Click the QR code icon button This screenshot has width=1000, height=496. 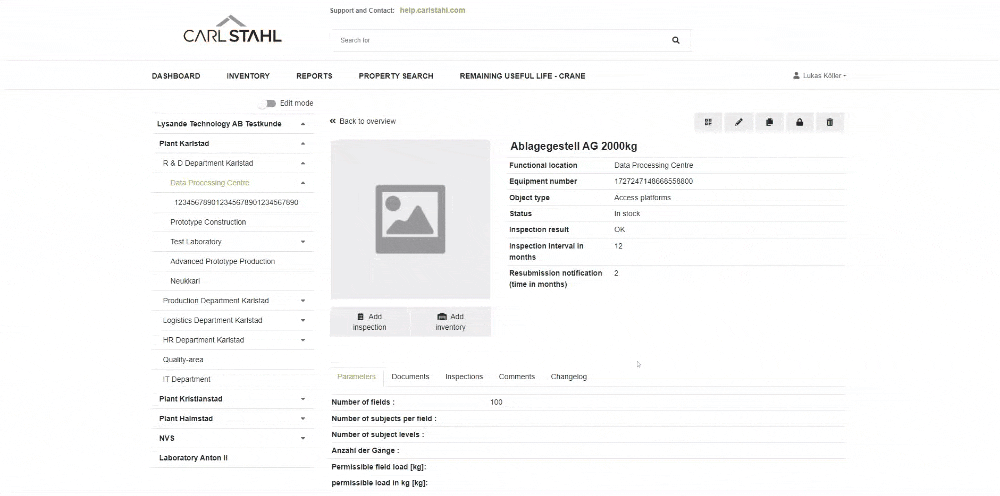coord(708,122)
